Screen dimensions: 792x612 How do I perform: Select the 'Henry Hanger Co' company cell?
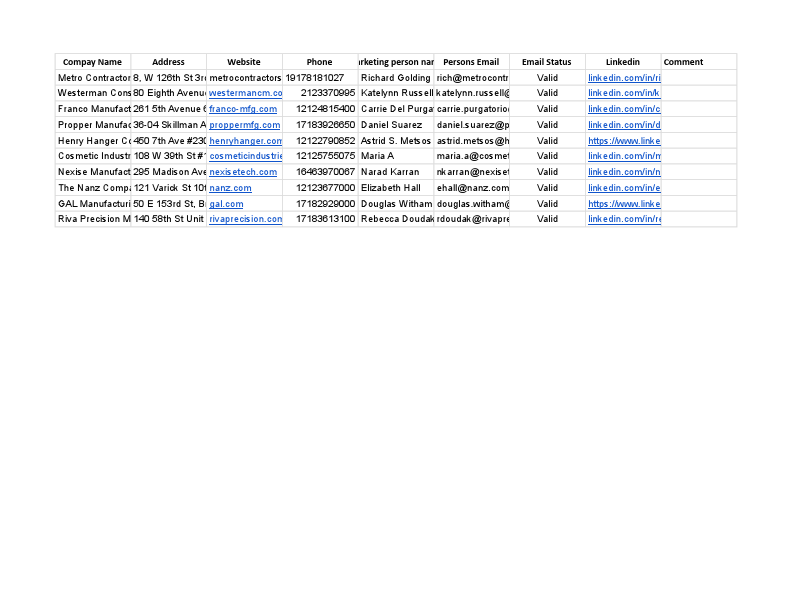(x=93, y=141)
